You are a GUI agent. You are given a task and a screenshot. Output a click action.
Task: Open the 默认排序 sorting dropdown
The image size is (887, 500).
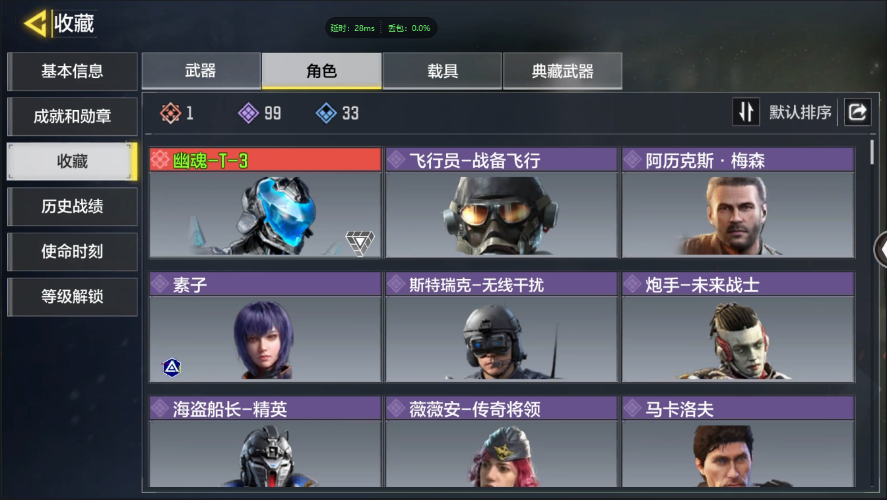pyautogui.click(x=800, y=112)
